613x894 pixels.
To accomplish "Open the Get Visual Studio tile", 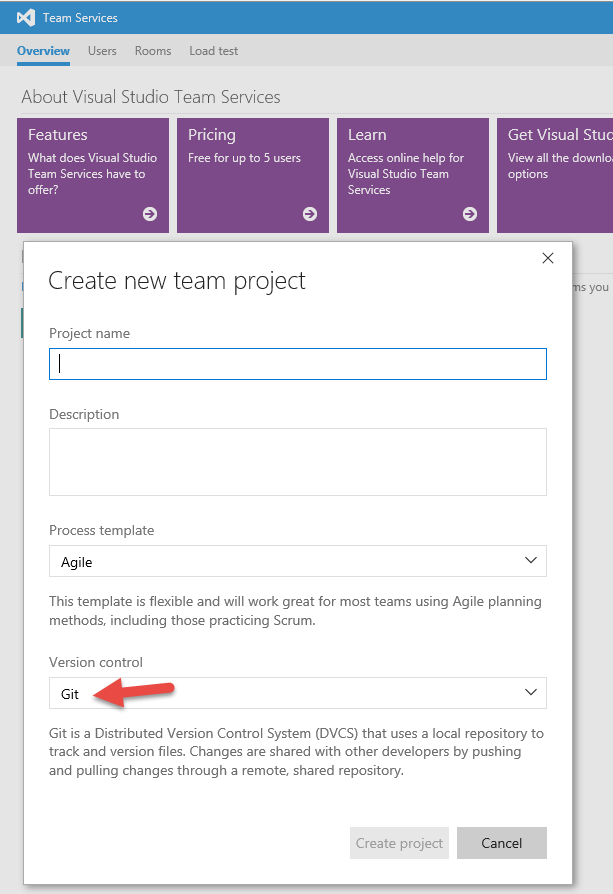I will (555, 175).
